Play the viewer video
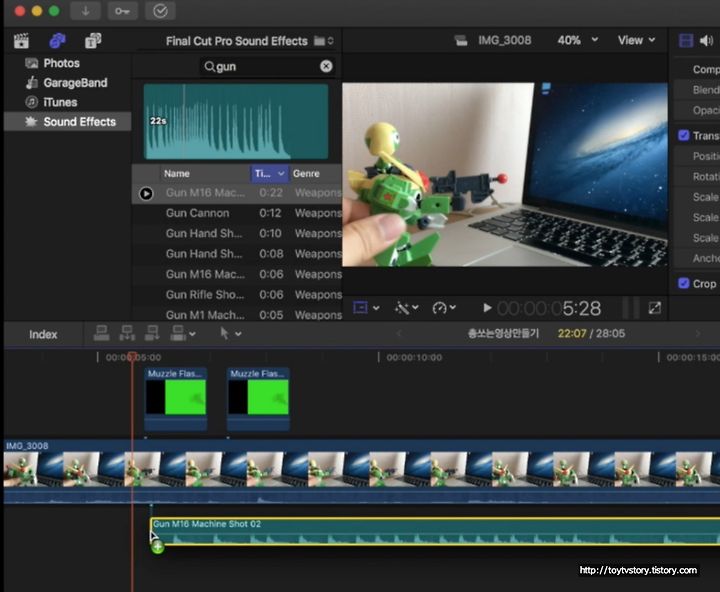Viewport: 720px width, 592px height. pyautogui.click(x=487, y=308)
